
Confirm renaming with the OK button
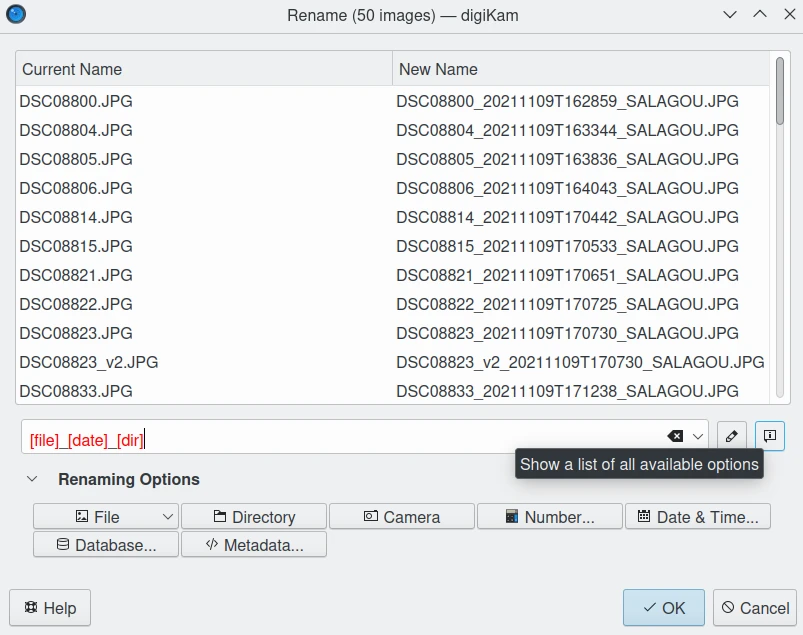664,608
